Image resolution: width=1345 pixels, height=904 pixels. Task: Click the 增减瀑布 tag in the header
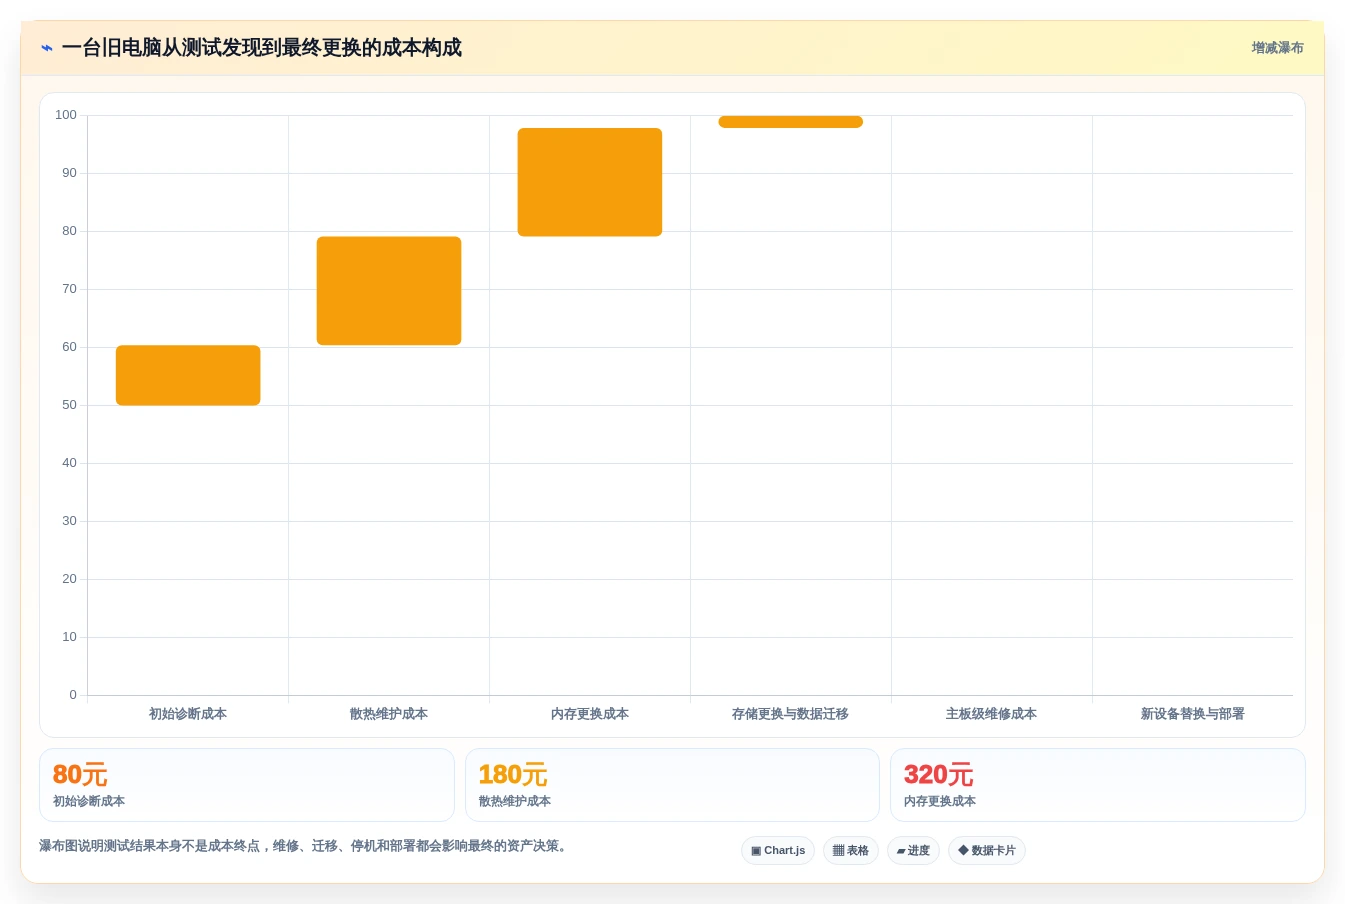tap(1277, 48)
